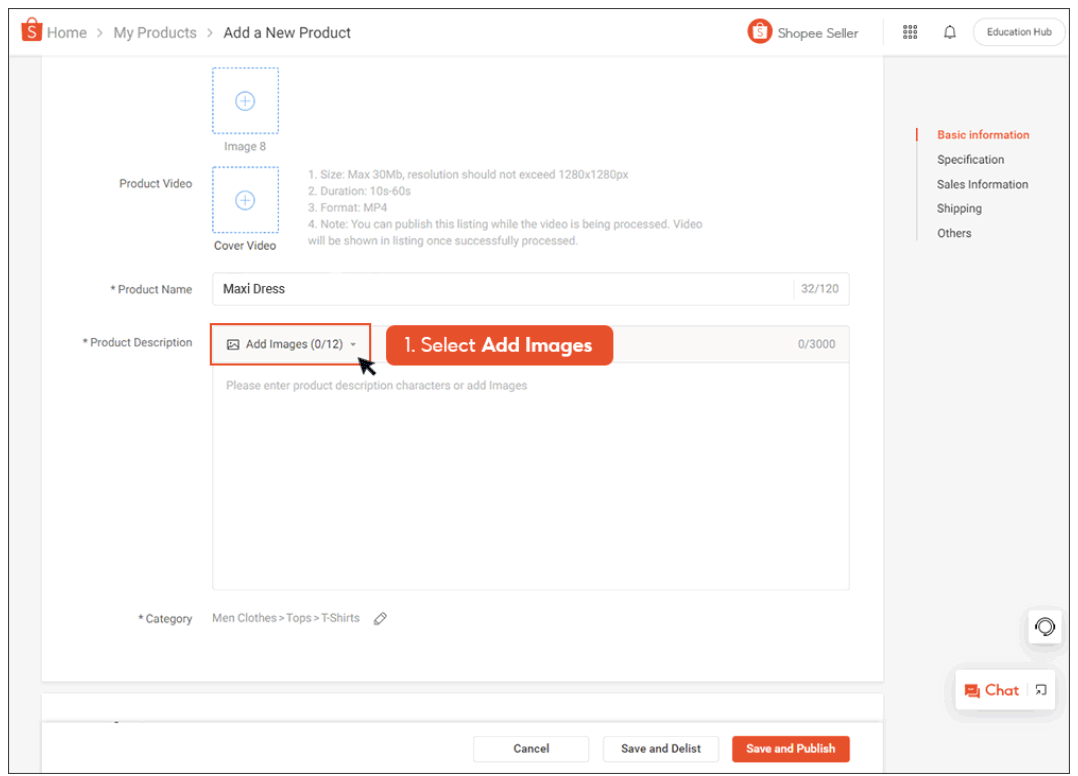Screen dimensions: 1078x776
Task: Open the floating support chat bubble icon
Action: tap(1044, 626)
